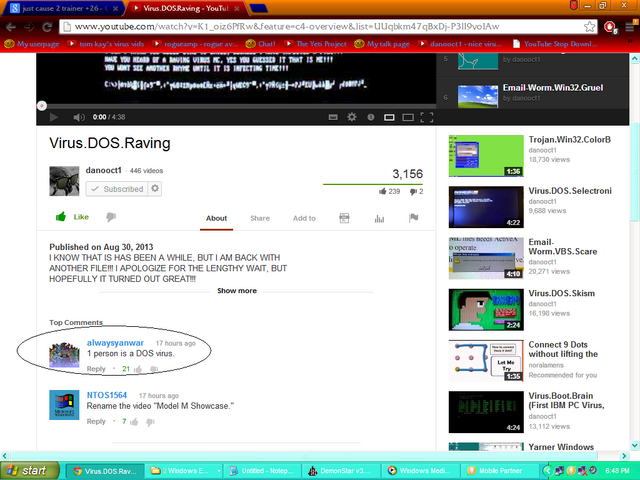The height and width of the screenshot is (480, 640).
Task: Click the red extension icon in toolbar
Action: pos(610,27)
